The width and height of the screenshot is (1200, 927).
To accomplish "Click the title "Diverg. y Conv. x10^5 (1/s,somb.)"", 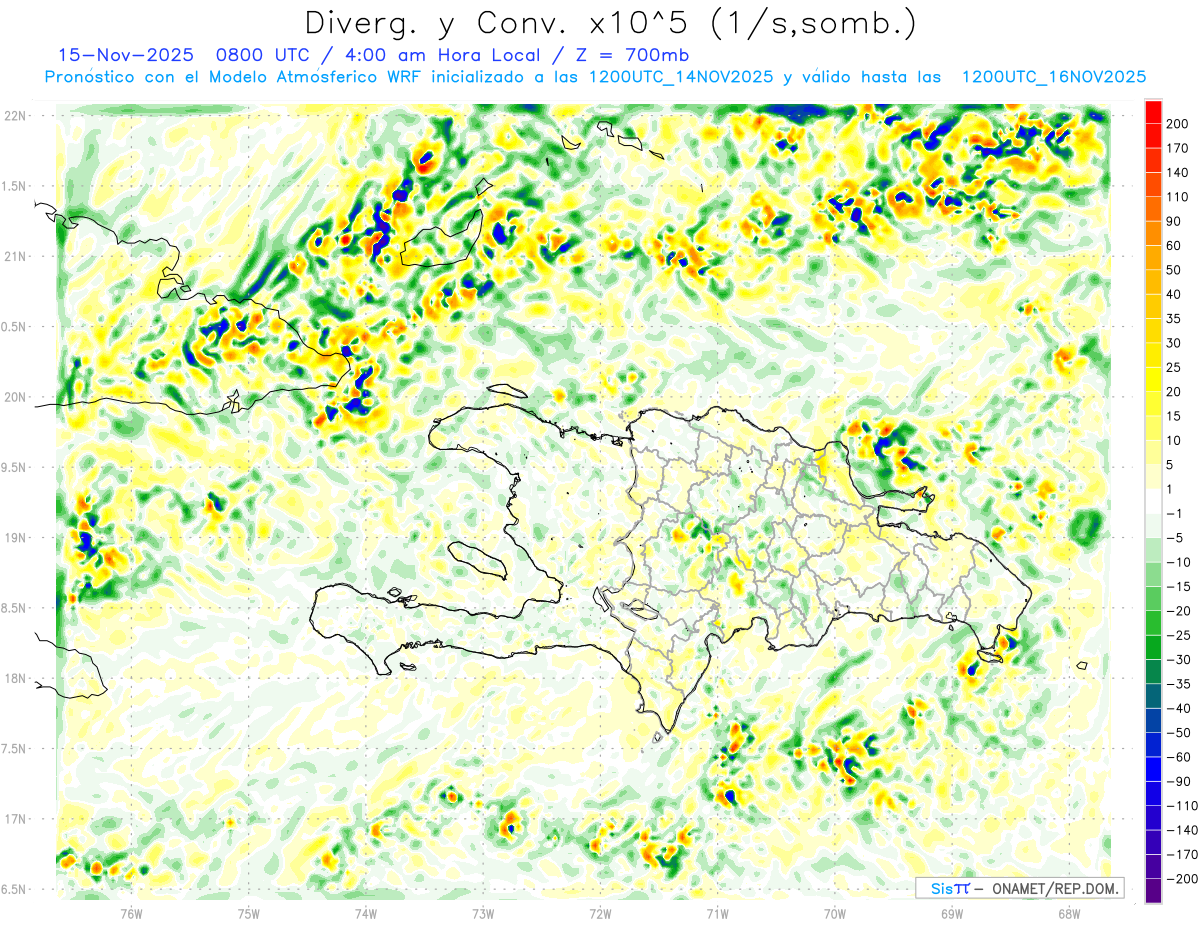I will click(609, 24).
